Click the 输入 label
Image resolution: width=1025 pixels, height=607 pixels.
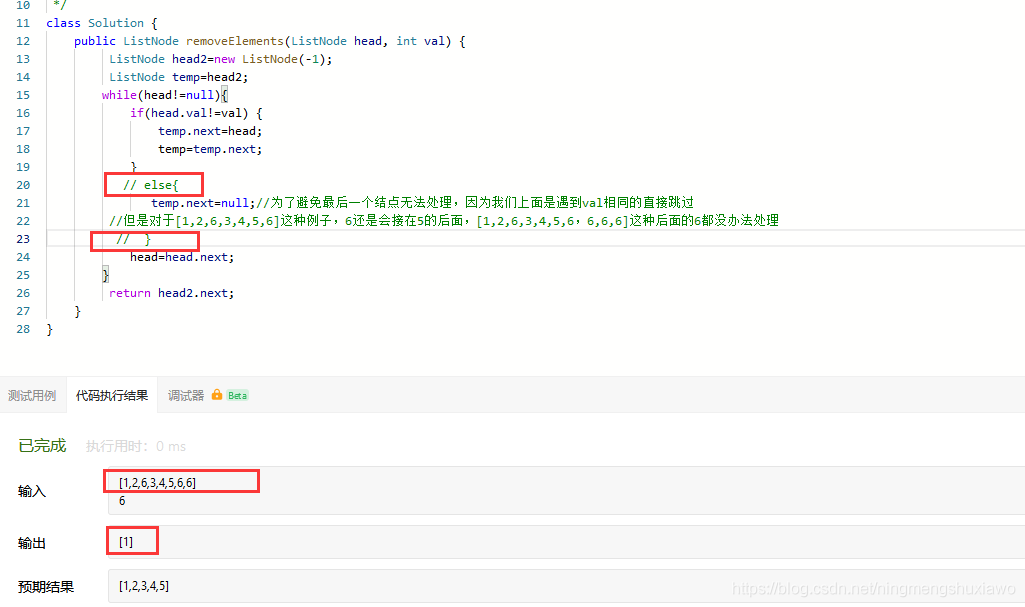(32, 491)
